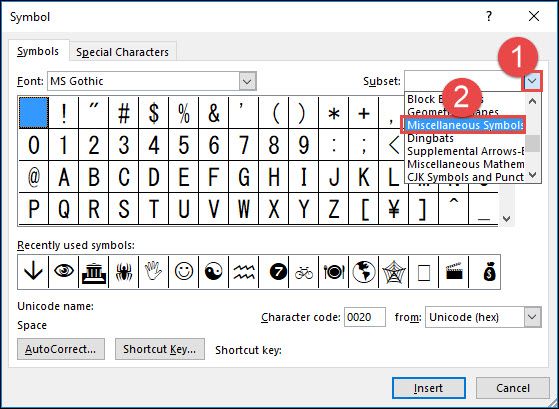Click the Insert button
The height and width of the screenshot is (409, 559).
[x=429, y=388]
